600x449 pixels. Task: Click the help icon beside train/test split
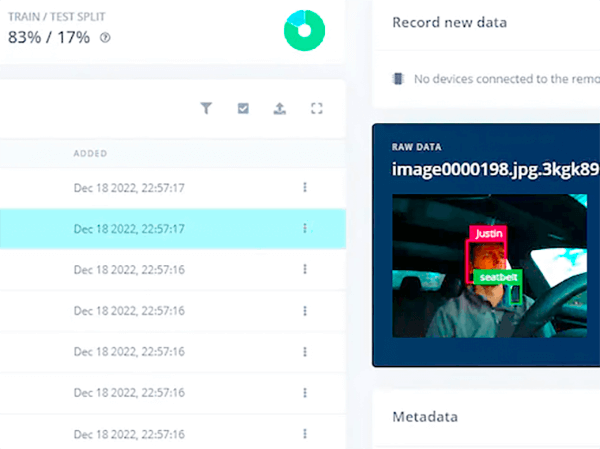tap(106, 38)
